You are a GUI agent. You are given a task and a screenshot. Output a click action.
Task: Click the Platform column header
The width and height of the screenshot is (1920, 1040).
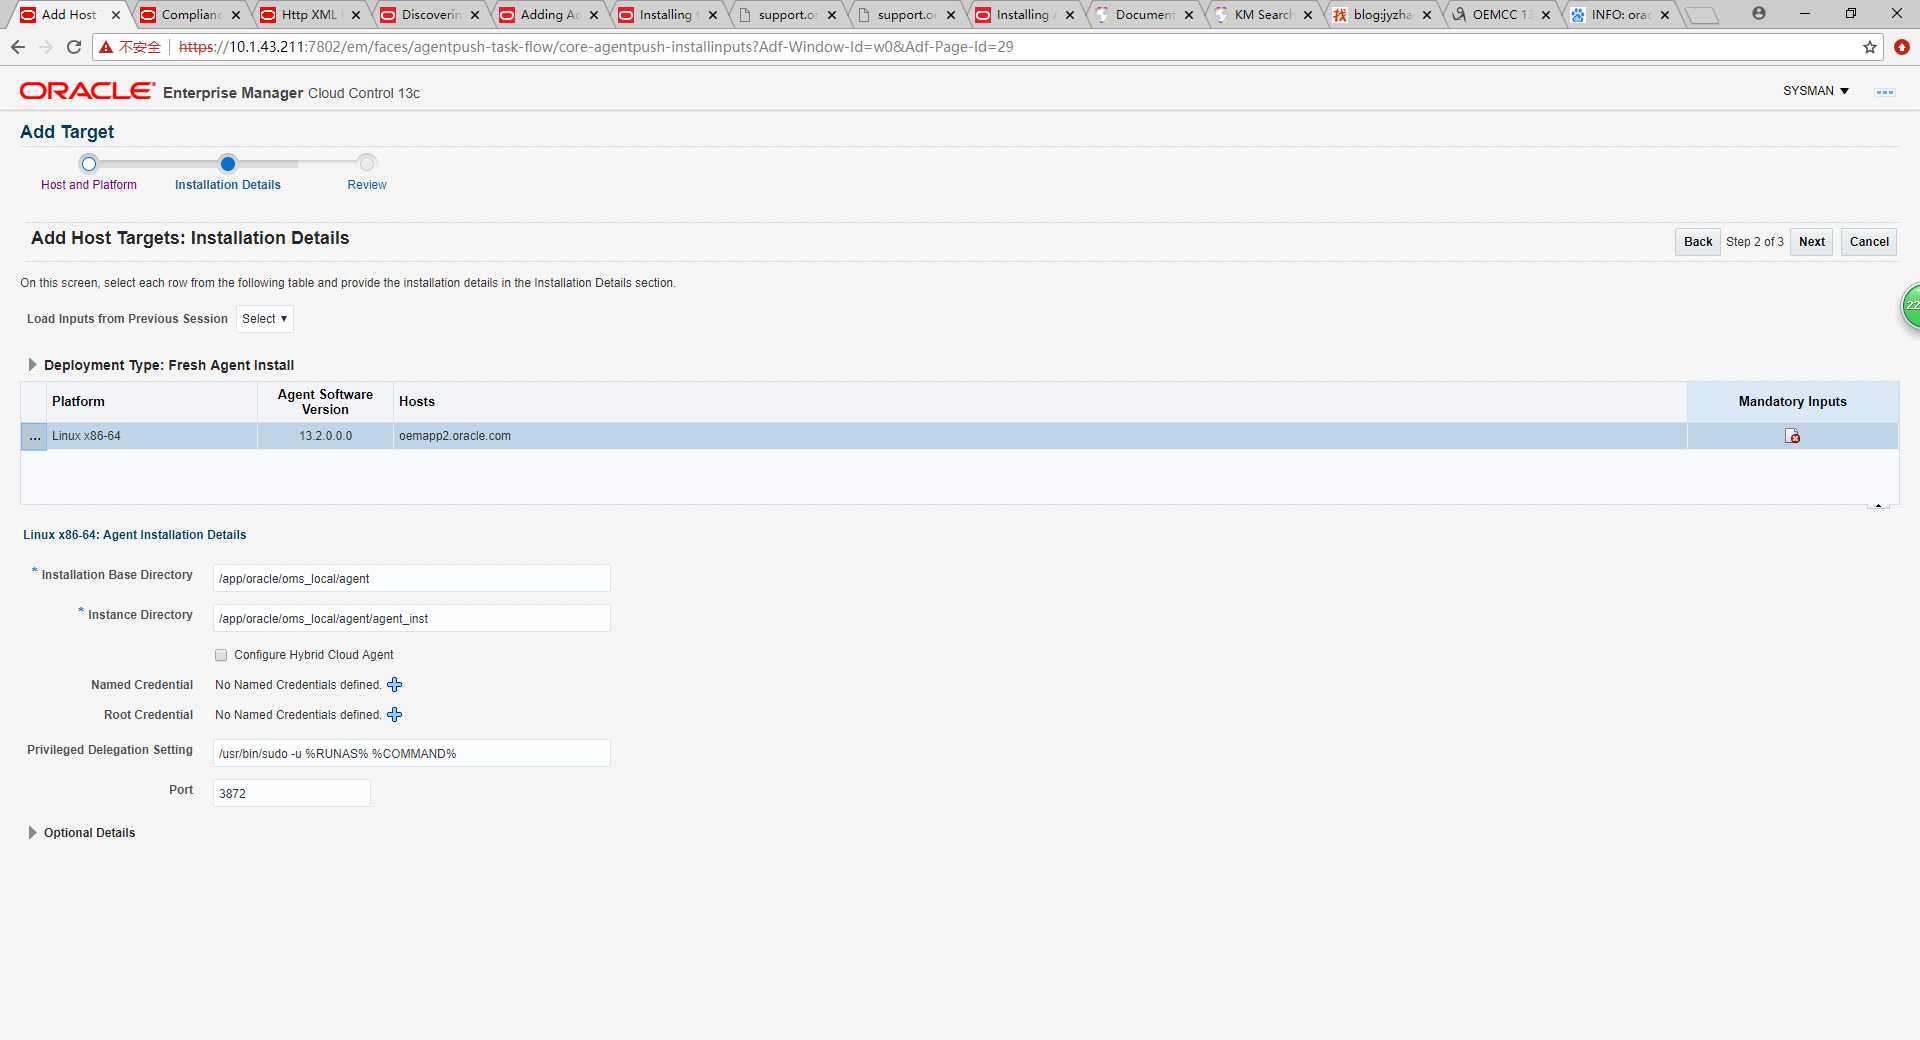pyautogui.click(x=151, y=402)
